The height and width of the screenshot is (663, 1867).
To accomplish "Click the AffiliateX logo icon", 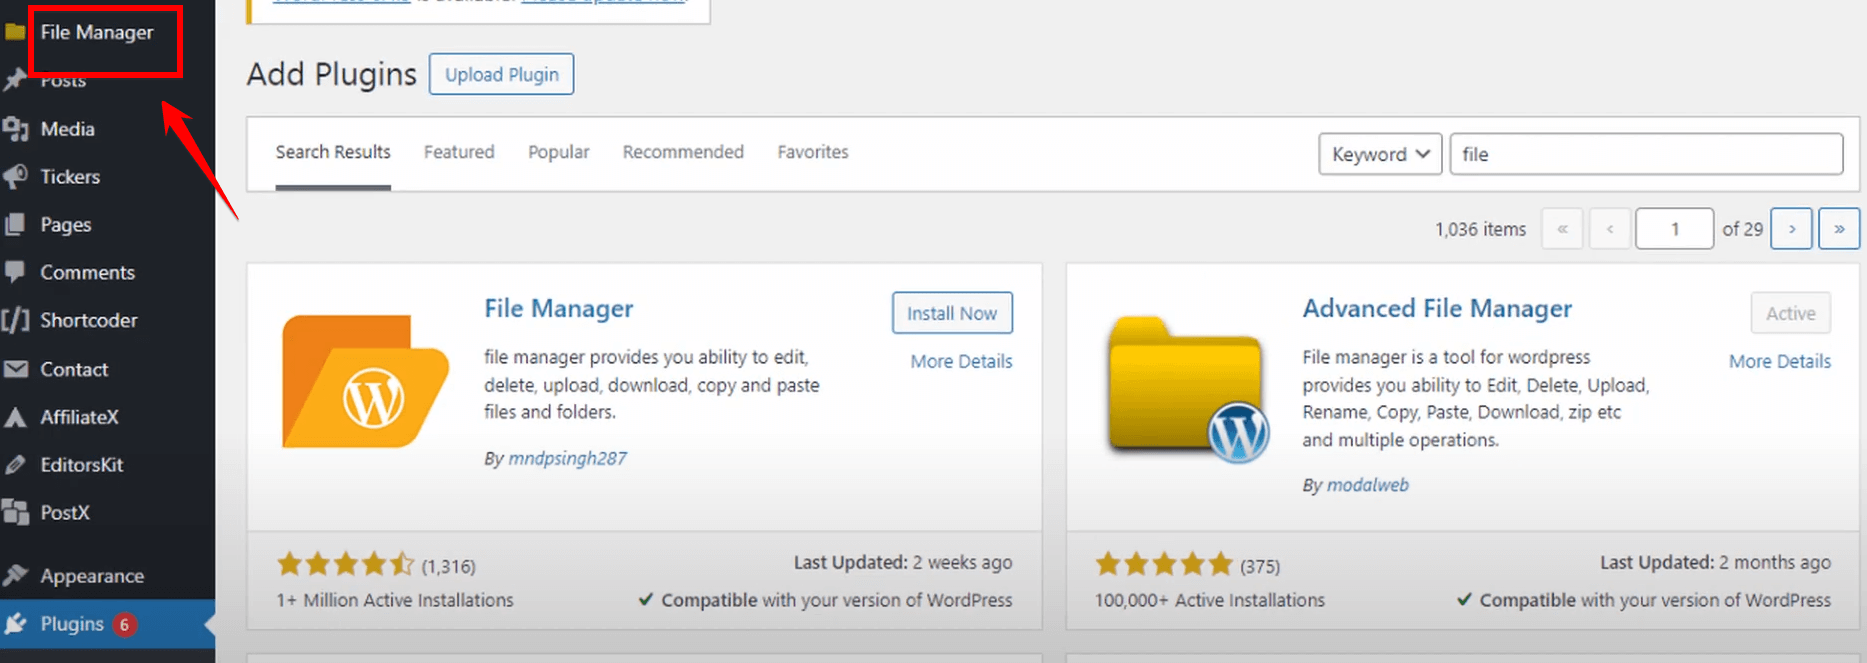I will [x=15, y=417].
